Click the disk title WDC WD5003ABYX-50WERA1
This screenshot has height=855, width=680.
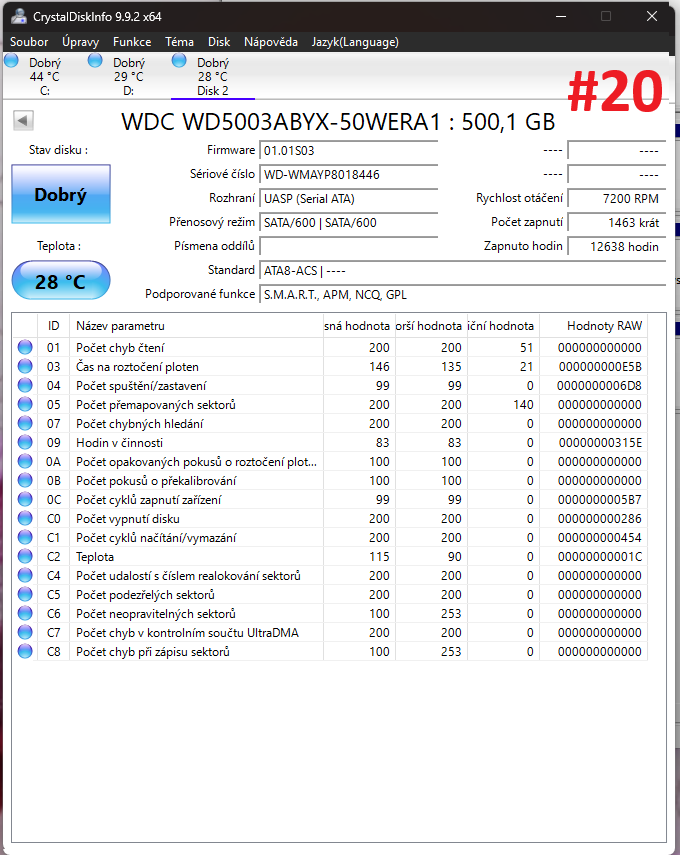(x=338, y=122)
